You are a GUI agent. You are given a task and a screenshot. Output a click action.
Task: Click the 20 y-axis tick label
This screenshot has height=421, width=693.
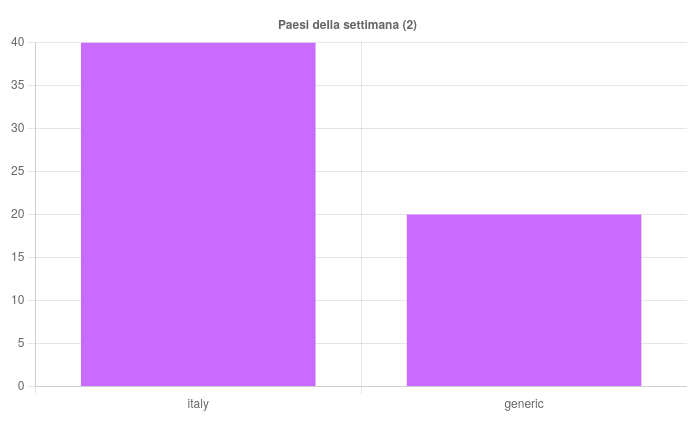pyautogui.click(x=18, y=214)
